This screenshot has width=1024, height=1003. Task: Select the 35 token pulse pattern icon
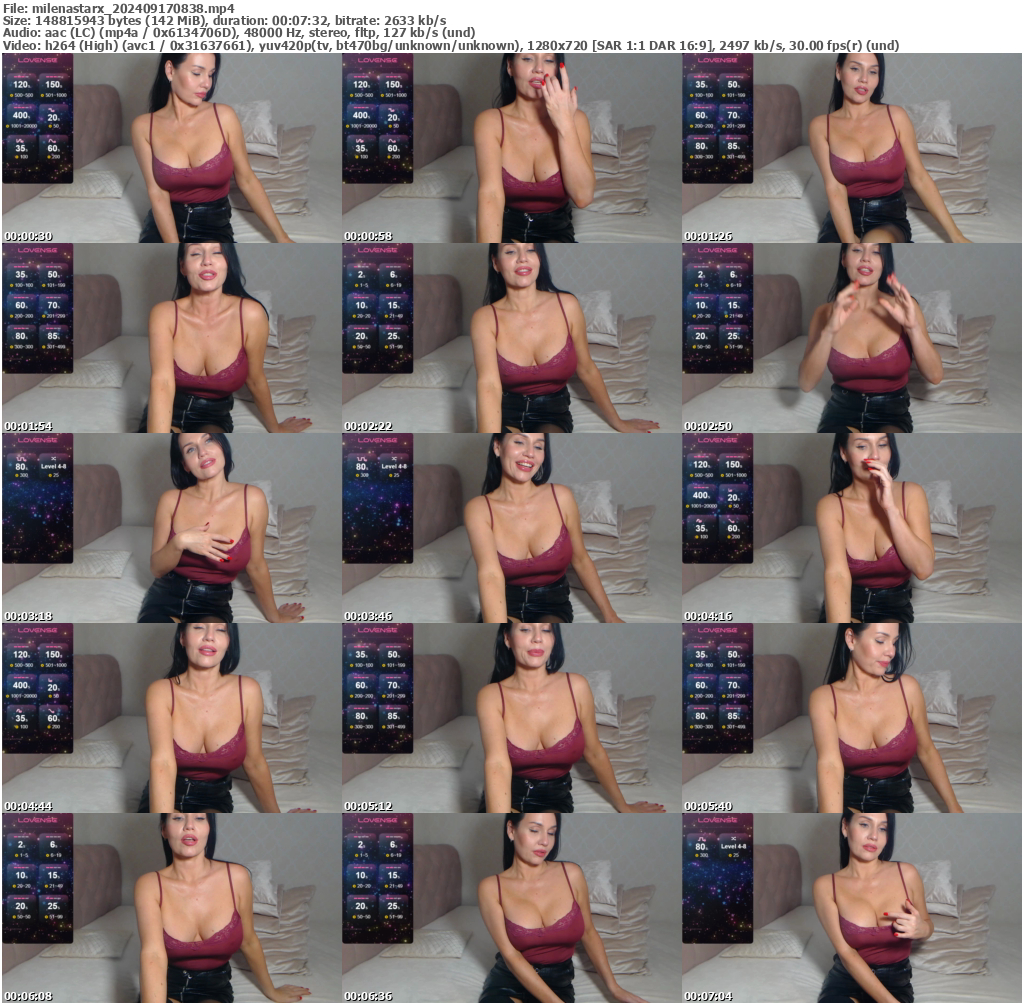point(21,146)
